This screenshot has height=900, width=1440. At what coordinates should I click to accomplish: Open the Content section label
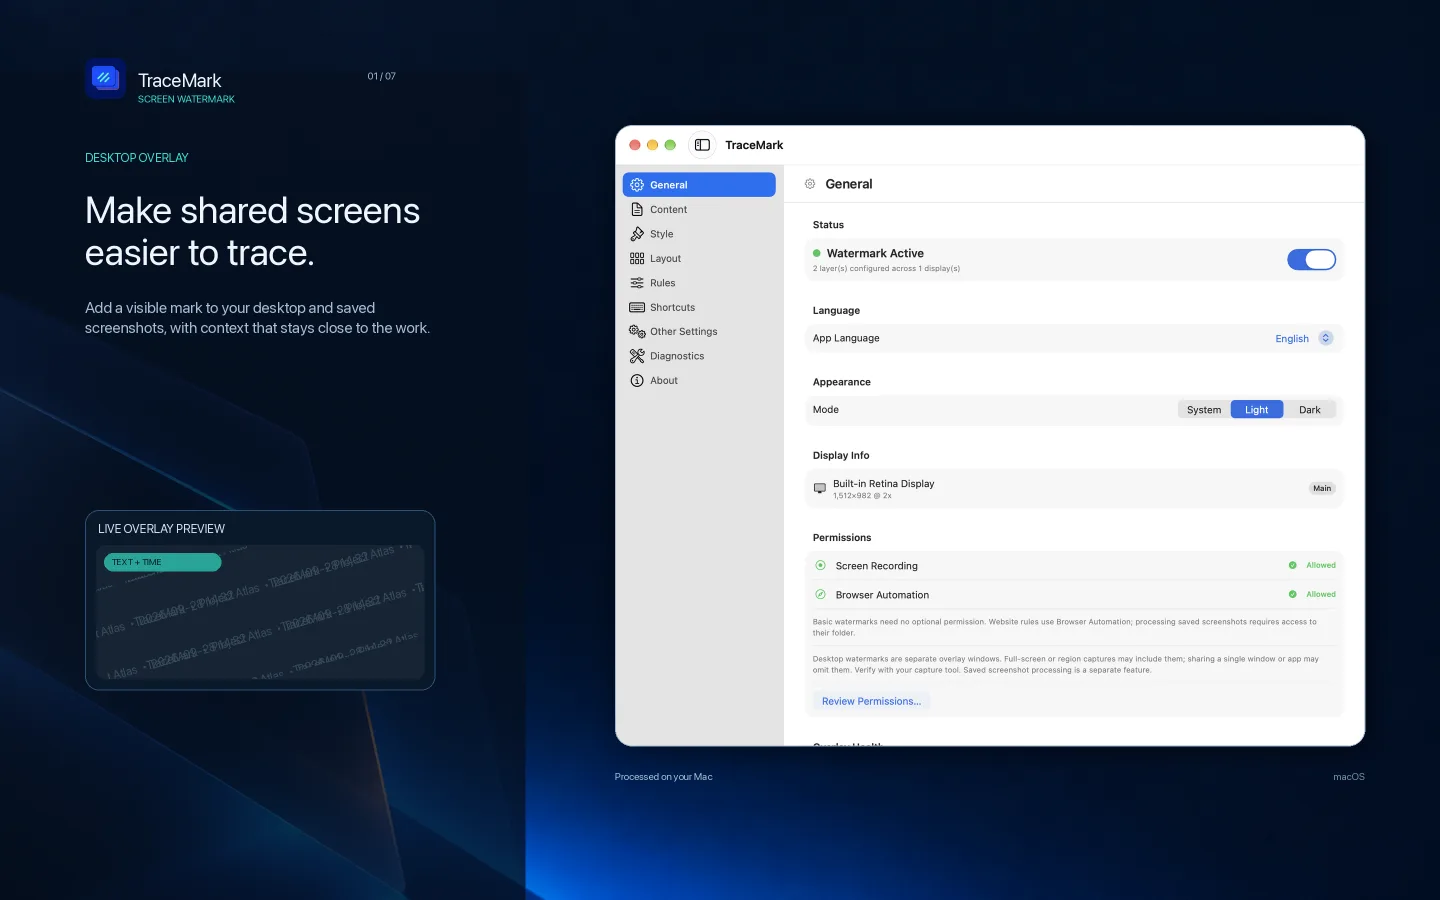(668, 209)
